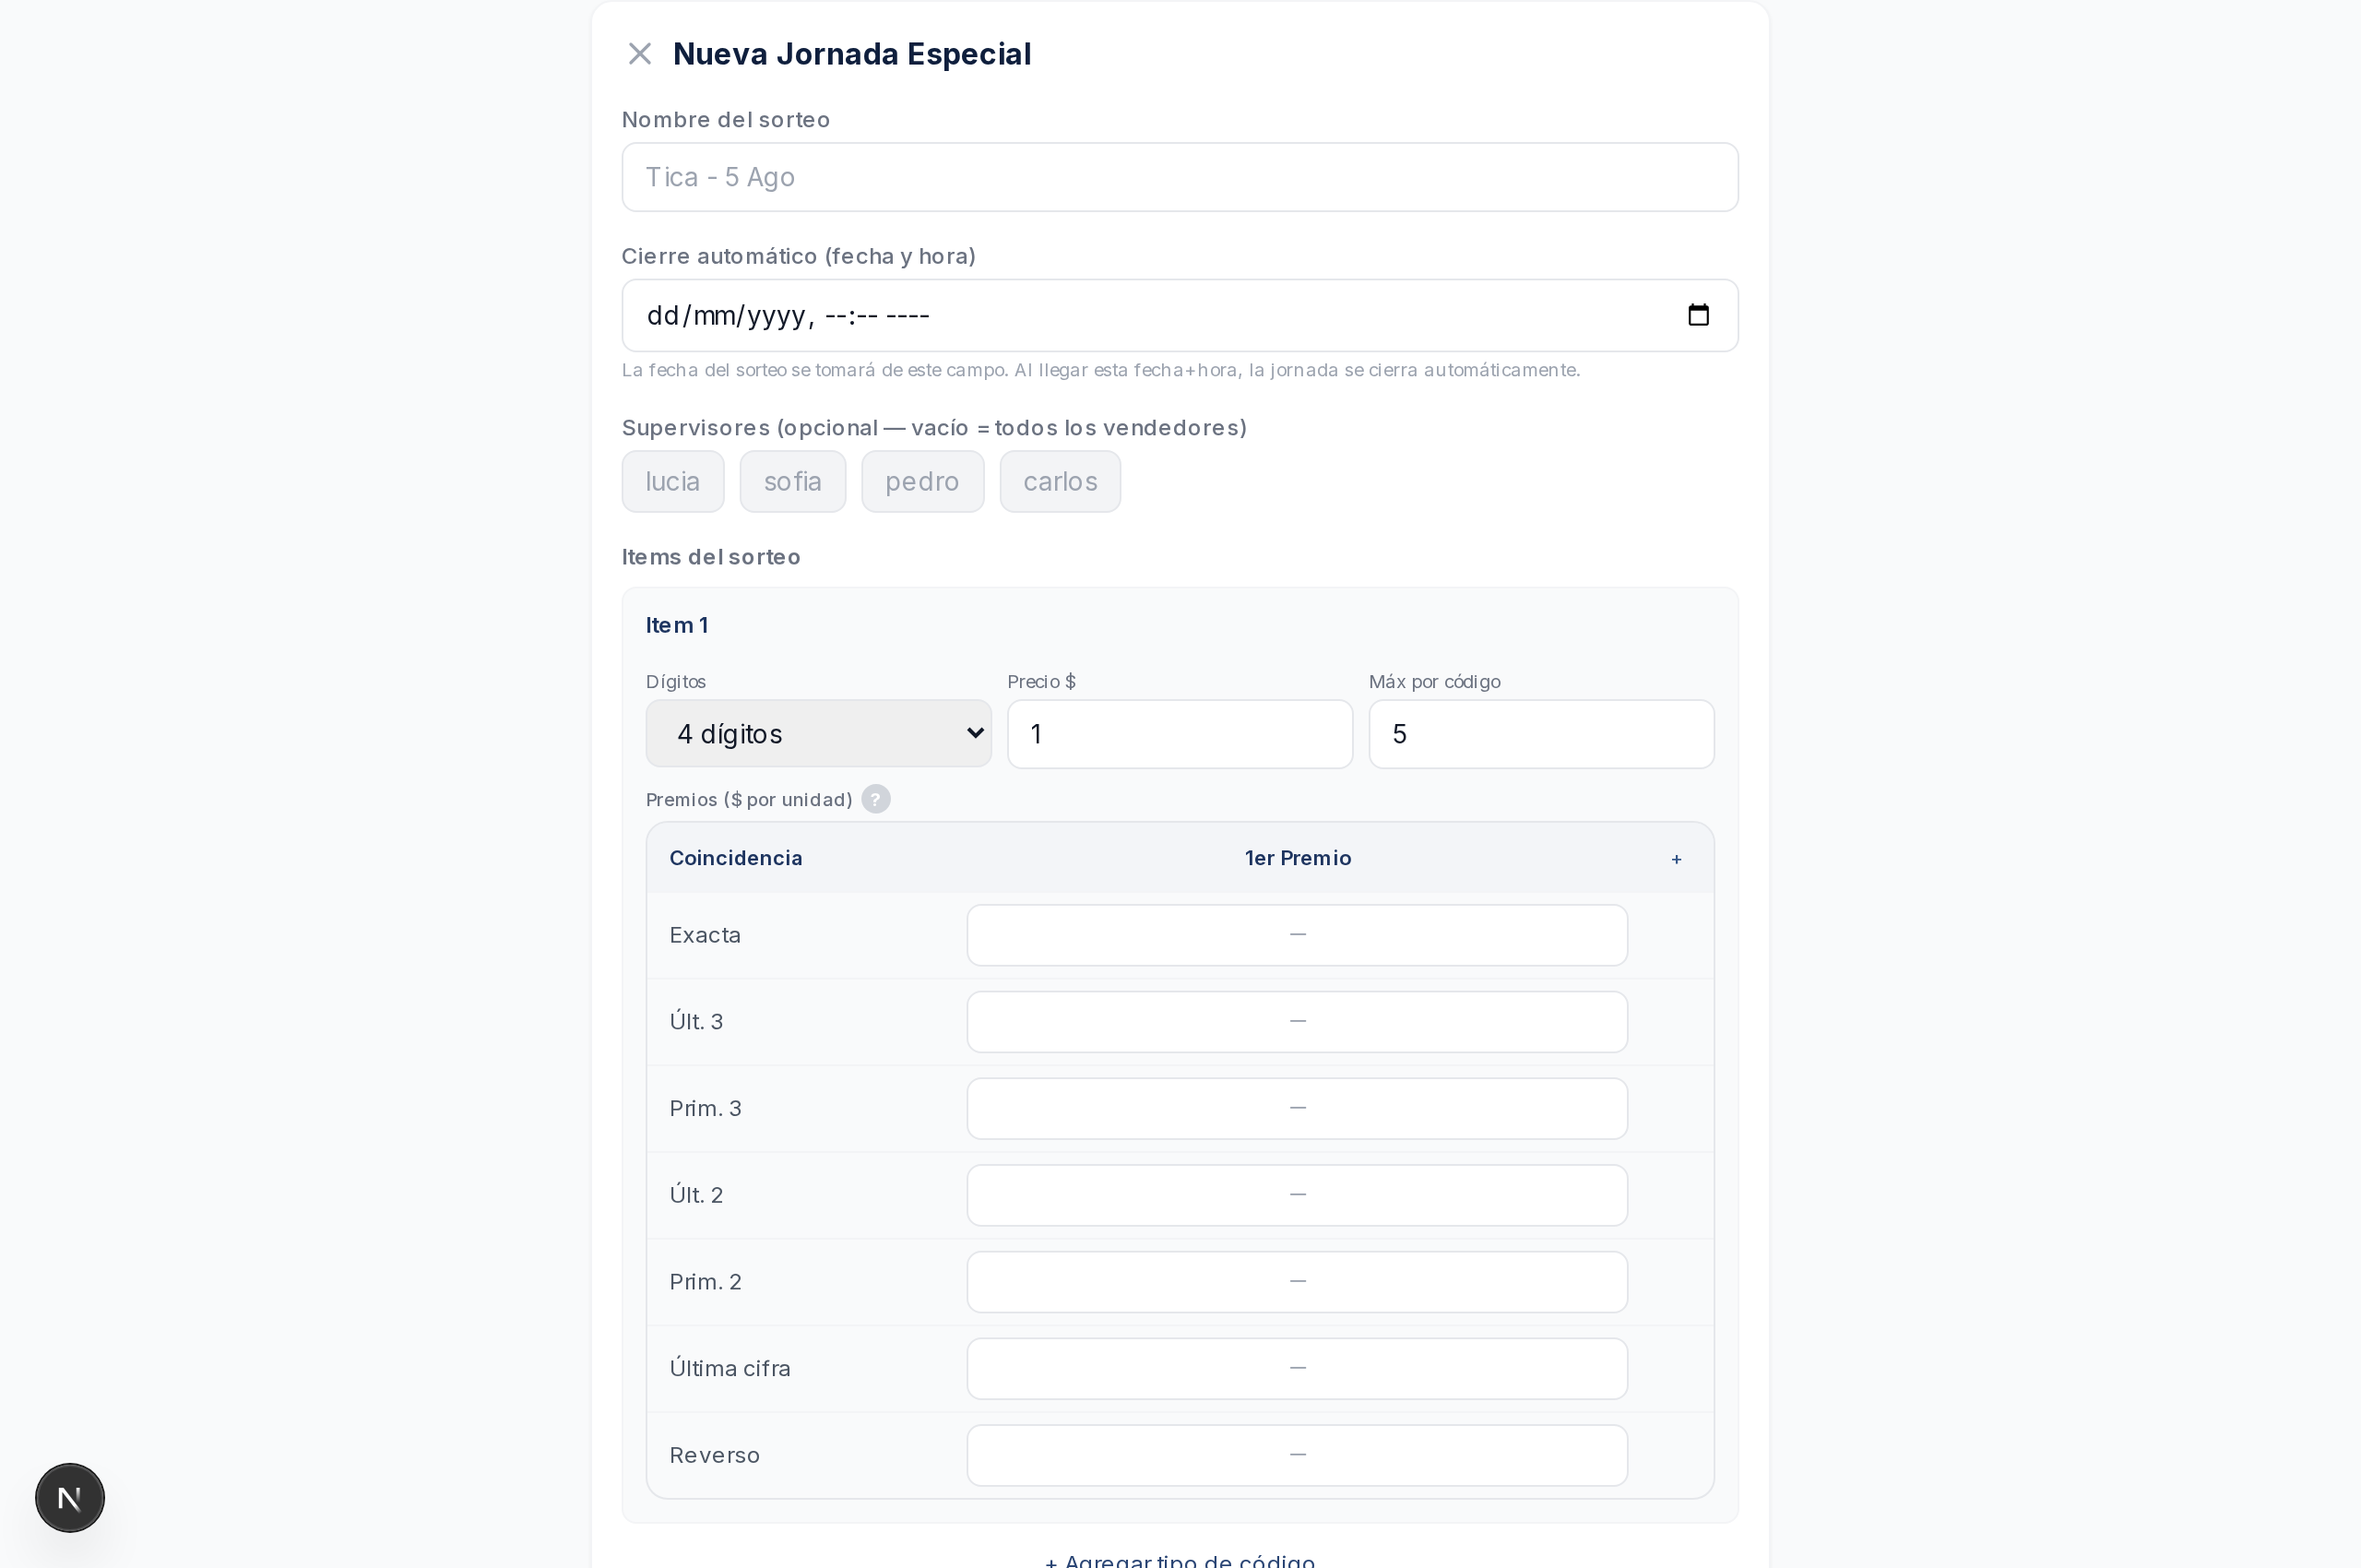
Task: Click the Últ. 3 prize input
Action: point(1297,1021)
